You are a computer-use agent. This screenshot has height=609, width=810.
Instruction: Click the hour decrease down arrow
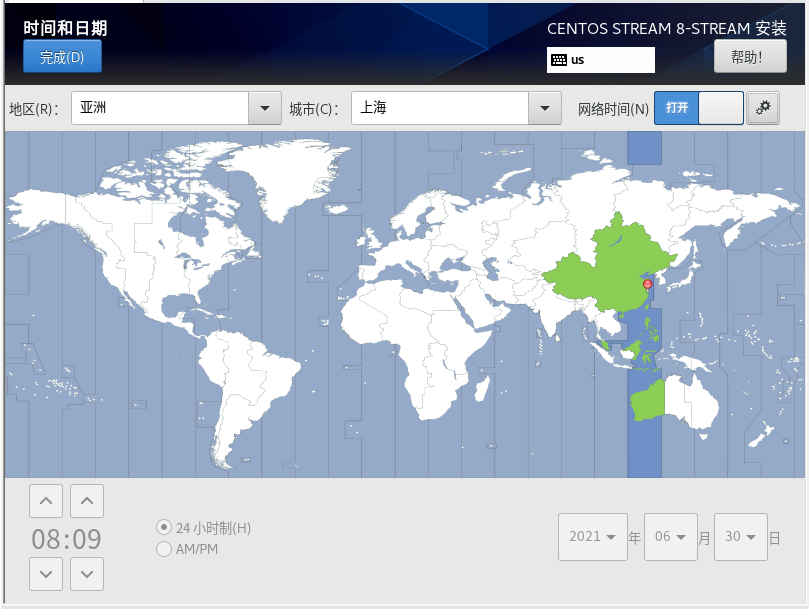tap(47, 573)
